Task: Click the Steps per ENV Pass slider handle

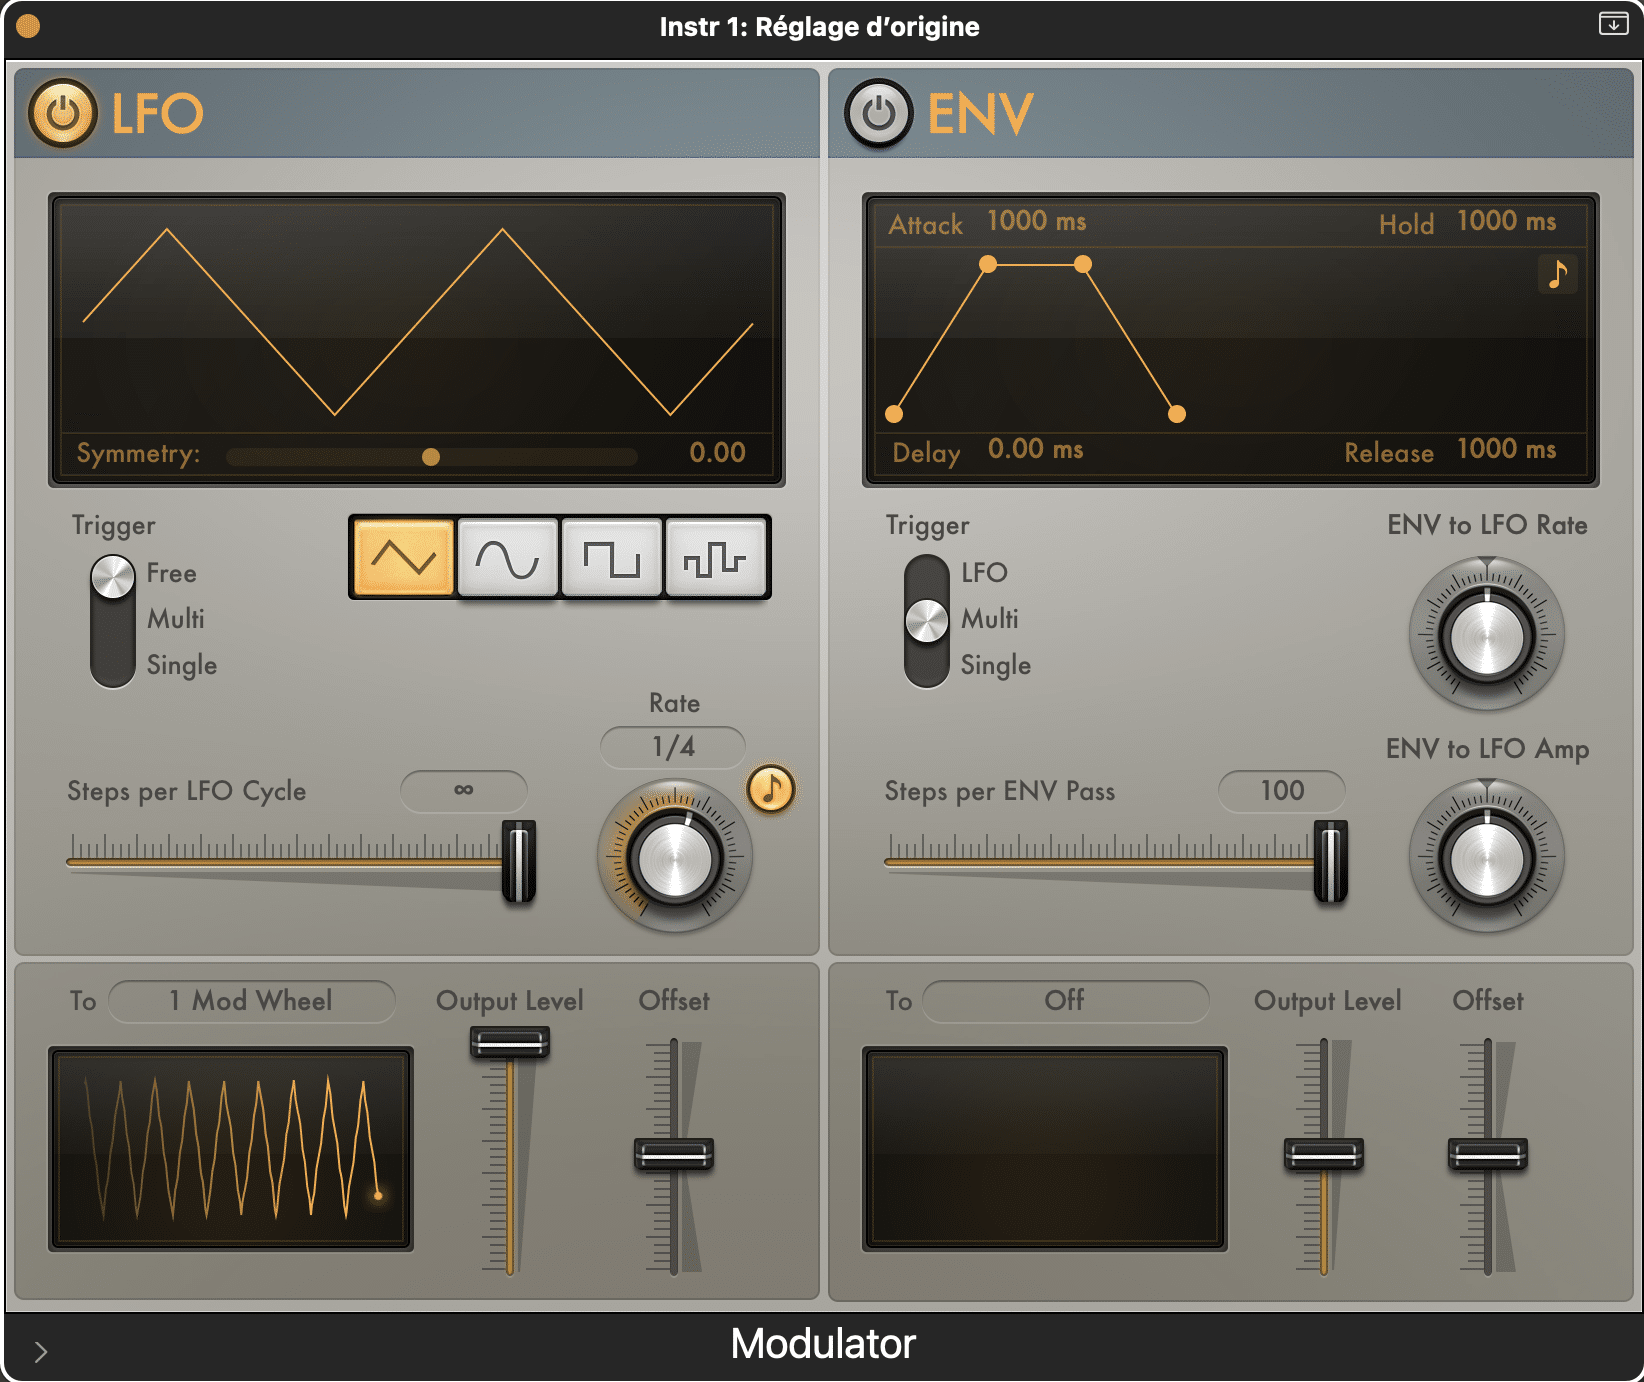Action: [1331, 861]
